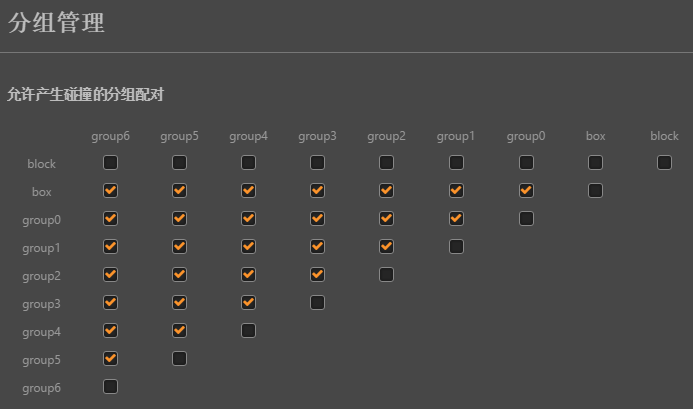
Task: Disable group3 row and group4 column collision
Action: tap(248, 302)
